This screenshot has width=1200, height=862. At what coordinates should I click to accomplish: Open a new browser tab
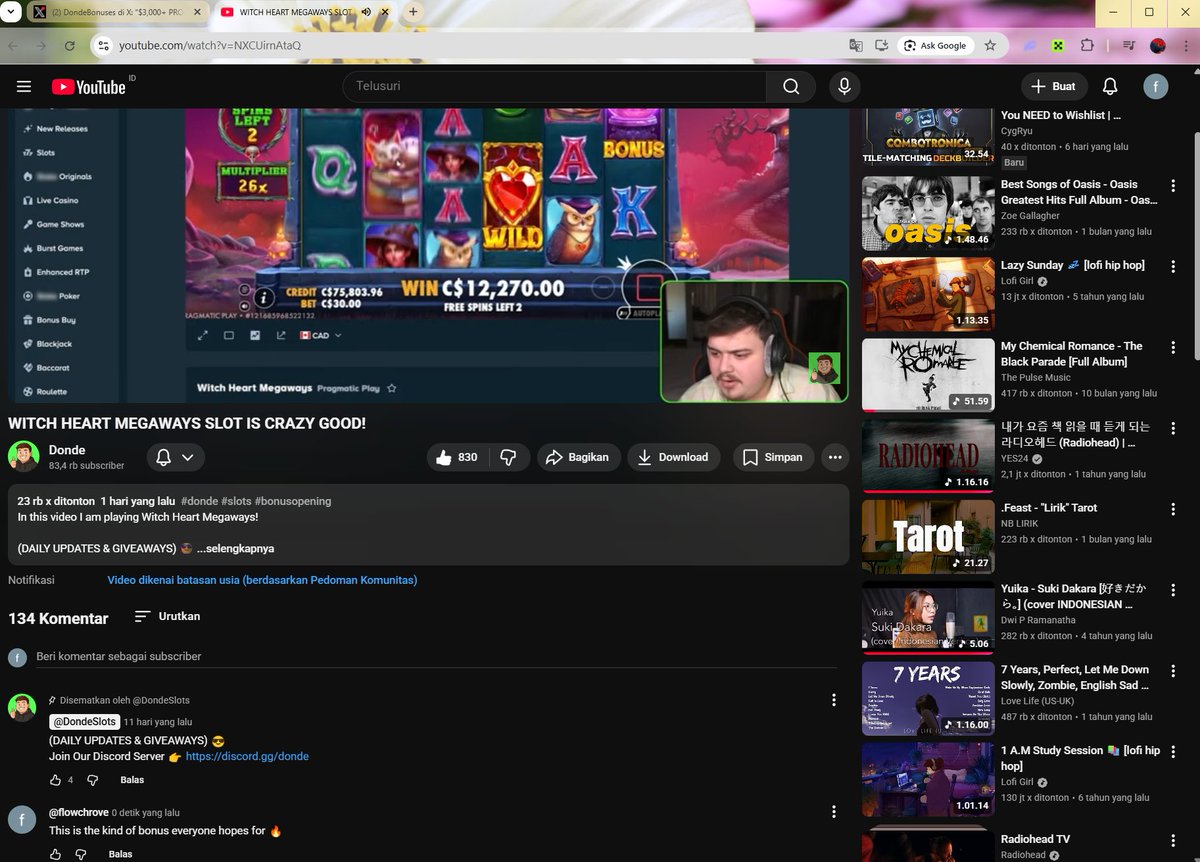pos(413,12)
